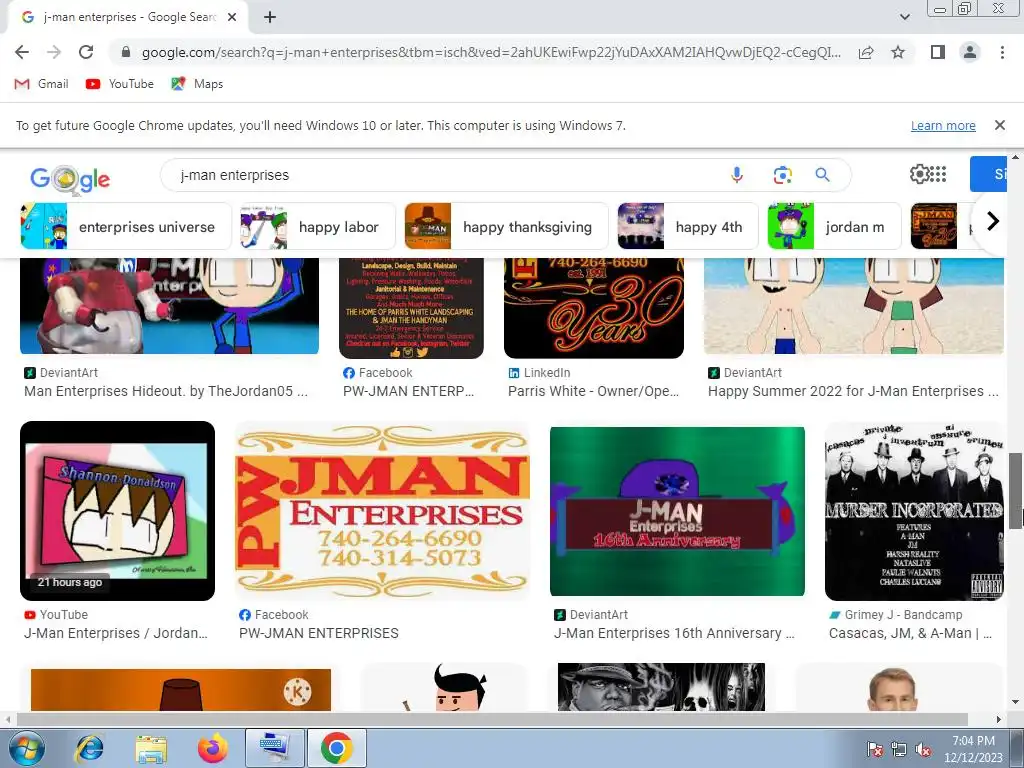Show more suggestion chips with right chevron

pos(993,221)
